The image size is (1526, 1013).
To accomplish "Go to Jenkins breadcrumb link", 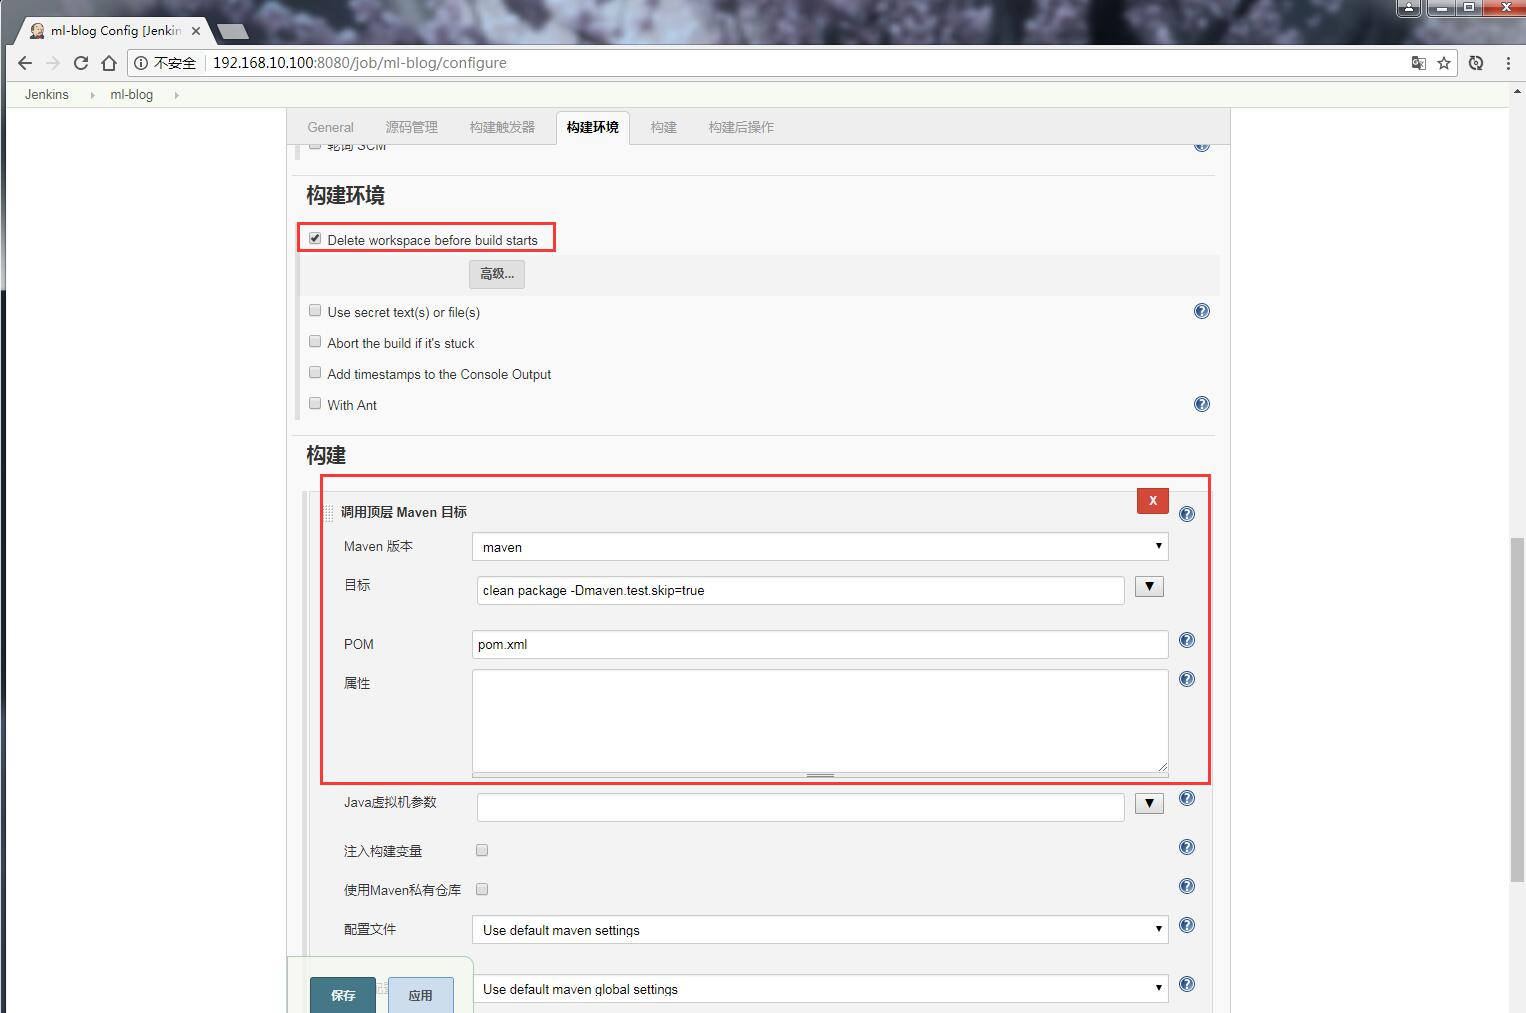I will 47,95.
